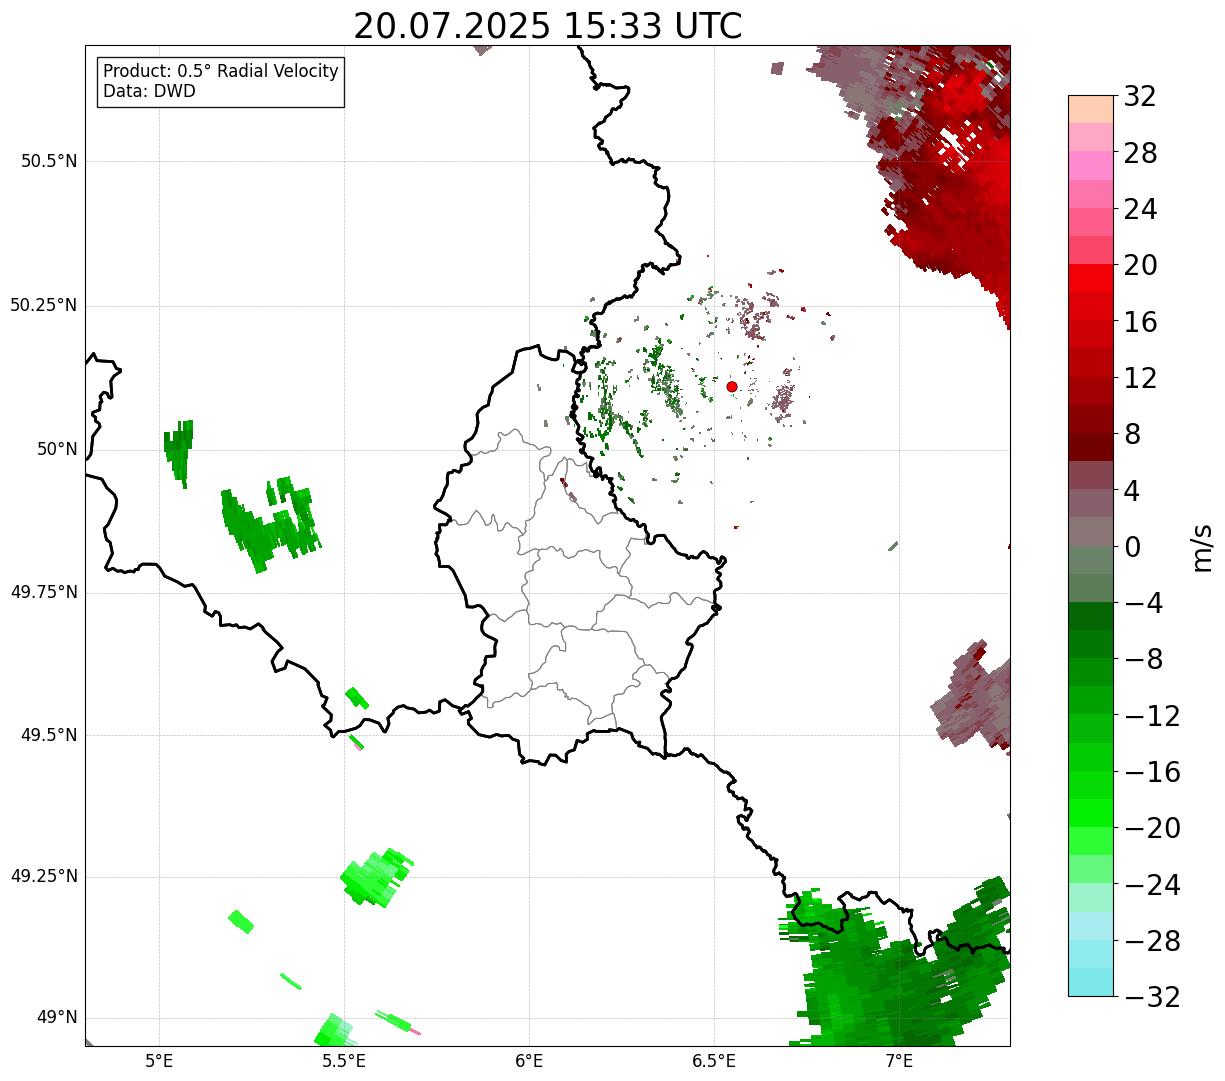Click the colorbar tick label −32
Viewport: 1225px width, 1081px height.
pyautogui.click(x=1152, y=997)
